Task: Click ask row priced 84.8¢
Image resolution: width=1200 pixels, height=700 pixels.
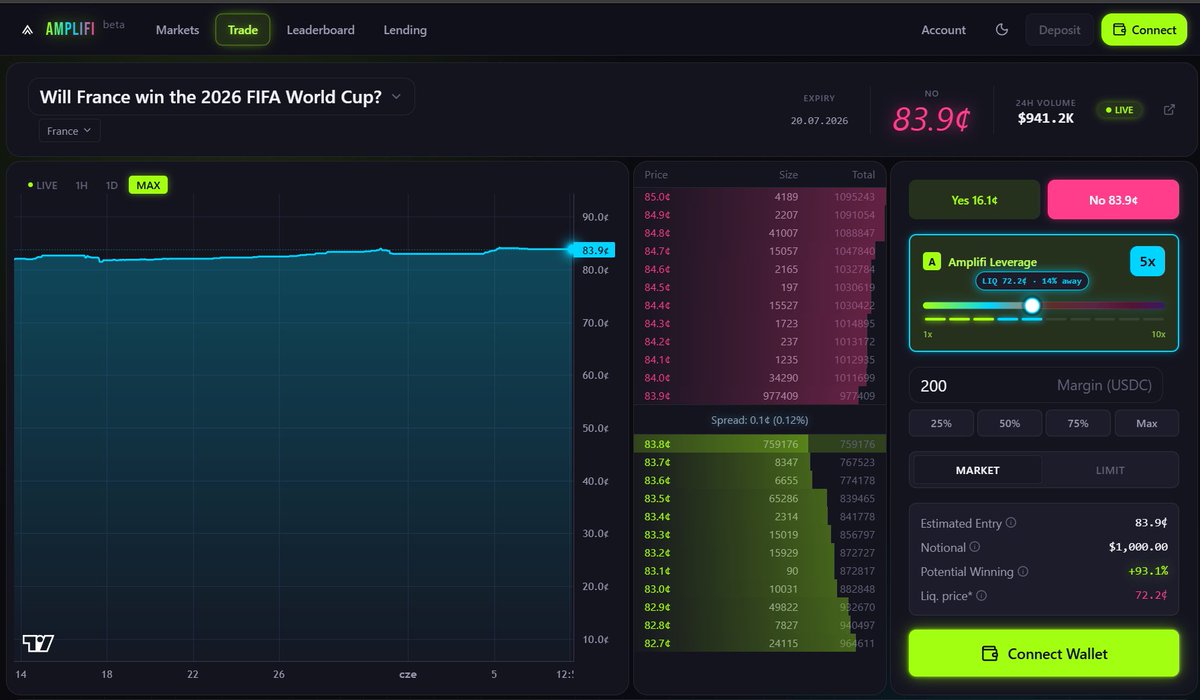Action: click(759, 233)
